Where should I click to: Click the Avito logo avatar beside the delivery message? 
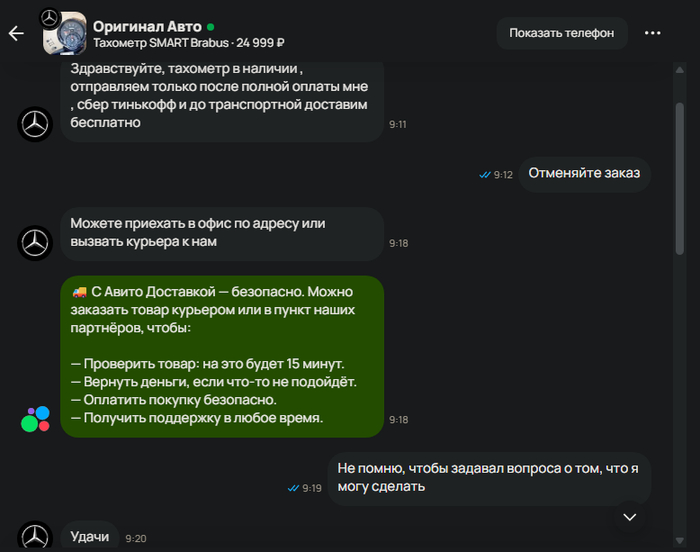click(36, 419)
